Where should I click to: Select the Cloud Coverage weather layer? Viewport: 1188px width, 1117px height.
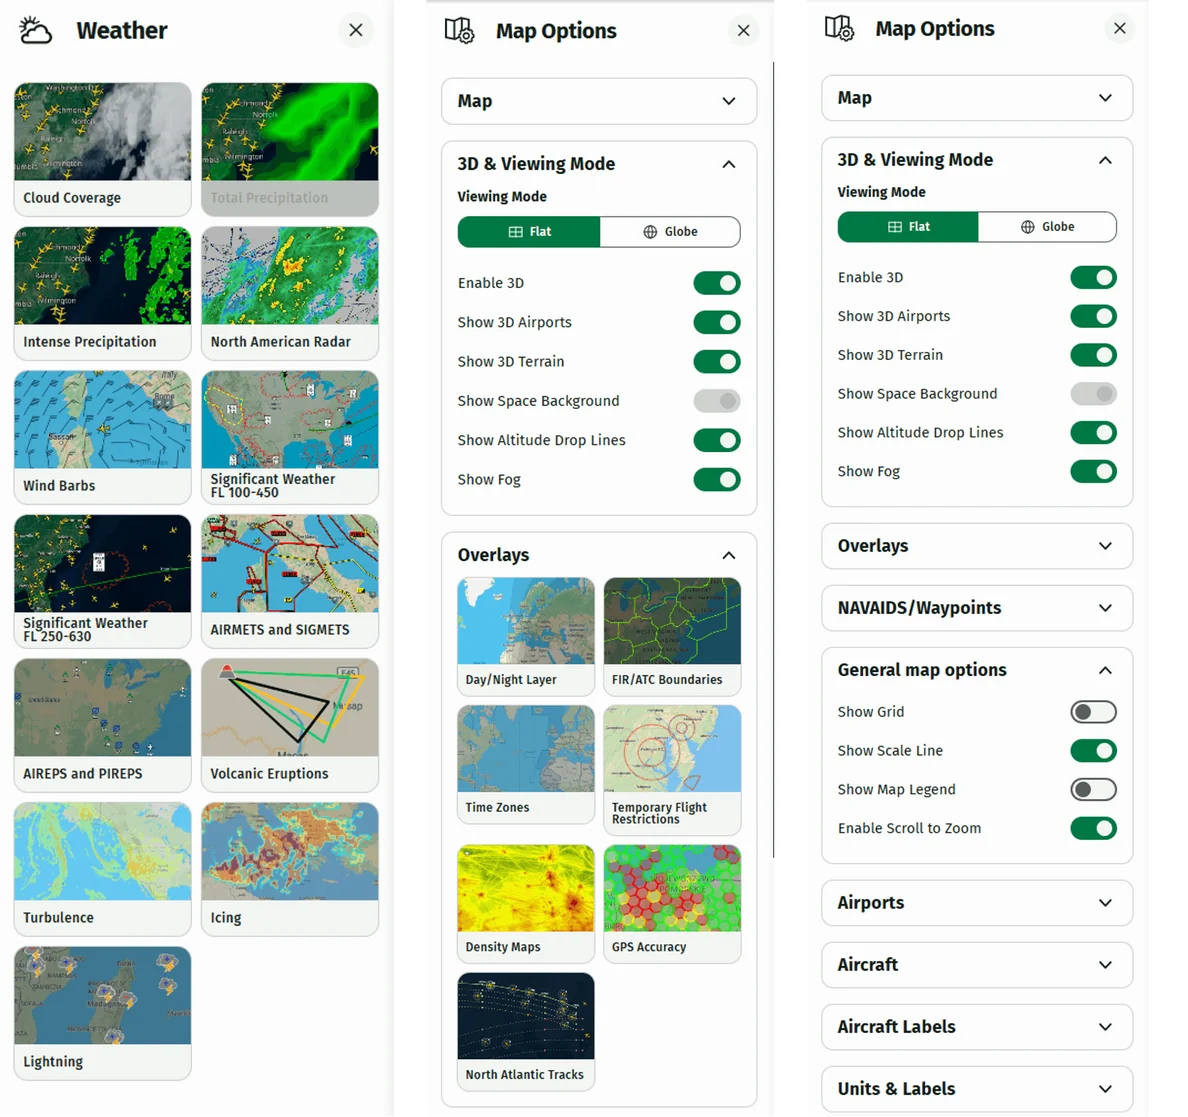point(102,149)
